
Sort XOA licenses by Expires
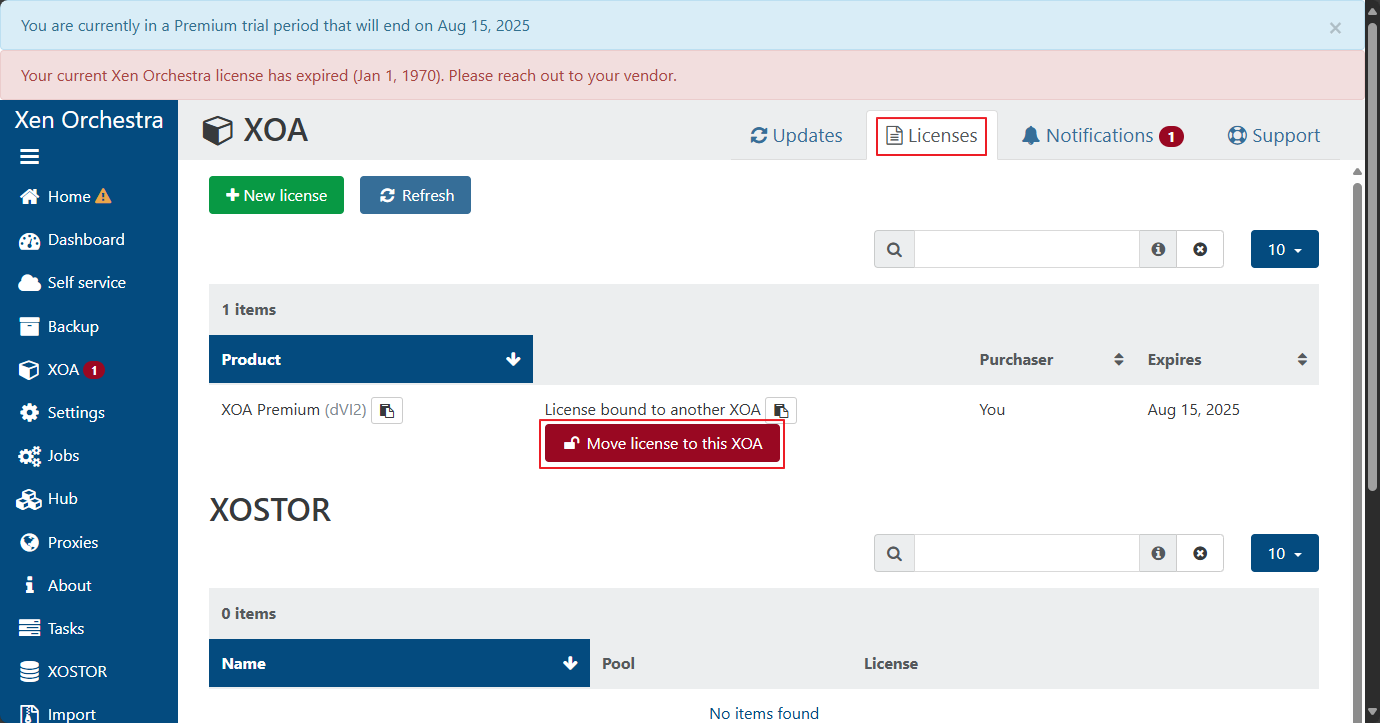[1227, 359]
